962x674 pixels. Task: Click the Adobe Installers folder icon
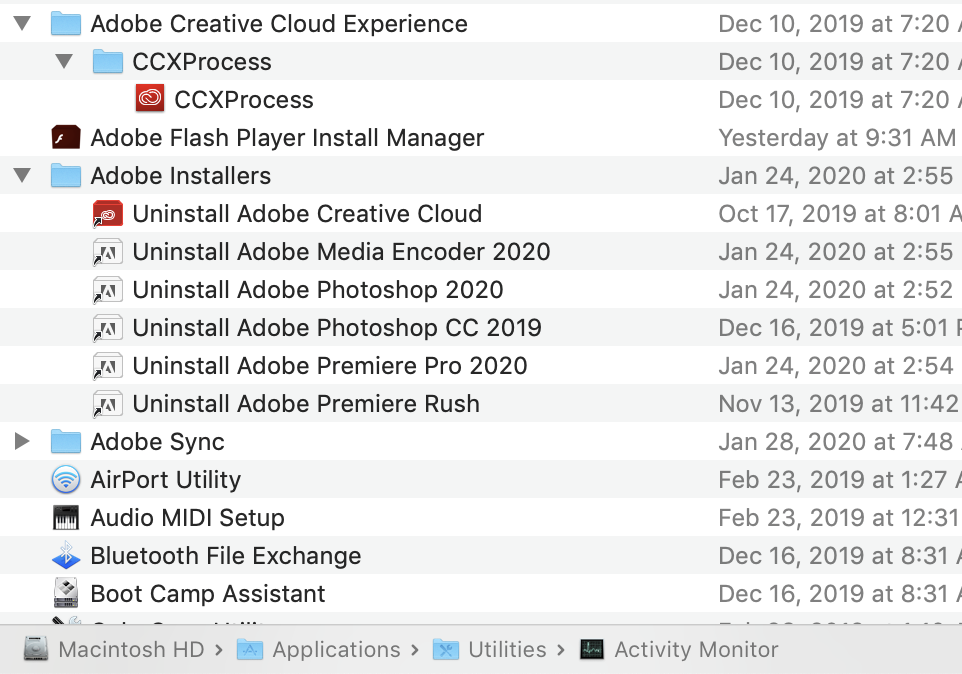point(65,175)
